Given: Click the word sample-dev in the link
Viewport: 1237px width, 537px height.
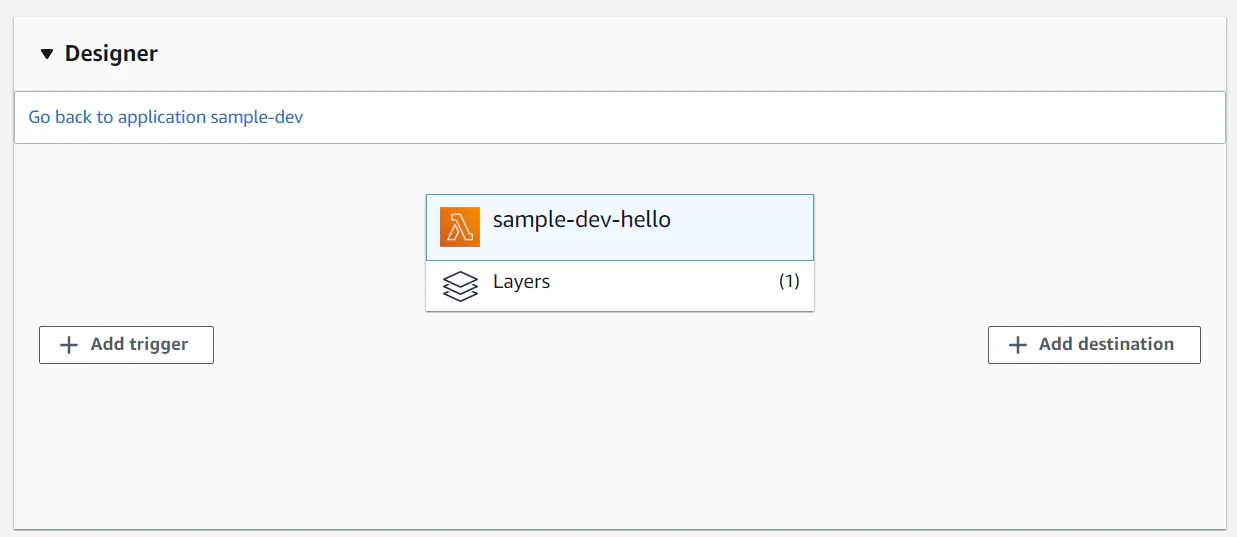Looking at the screenshot, I should (256, 117).
